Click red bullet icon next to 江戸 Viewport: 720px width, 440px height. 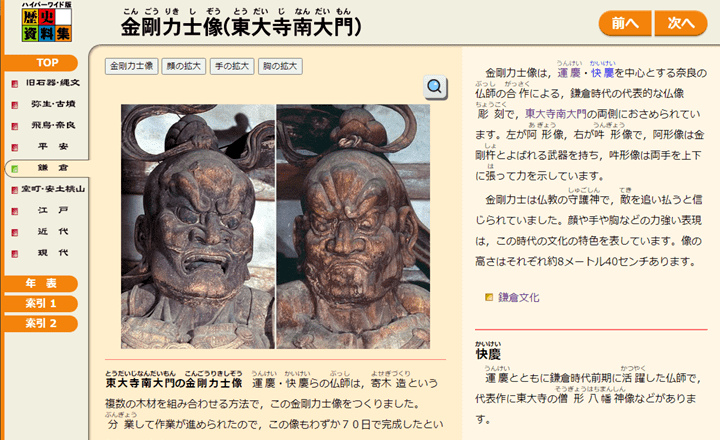coord(15,211)
